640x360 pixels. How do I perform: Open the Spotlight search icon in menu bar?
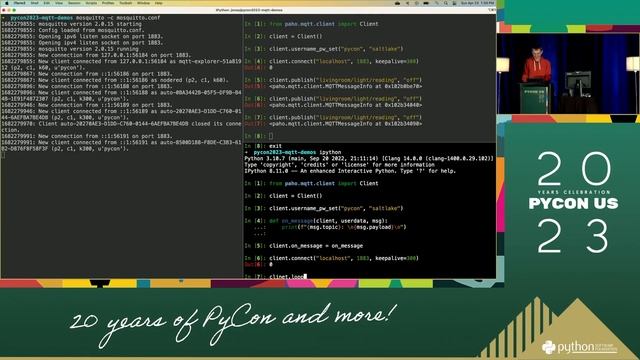(x=446, y=3)
